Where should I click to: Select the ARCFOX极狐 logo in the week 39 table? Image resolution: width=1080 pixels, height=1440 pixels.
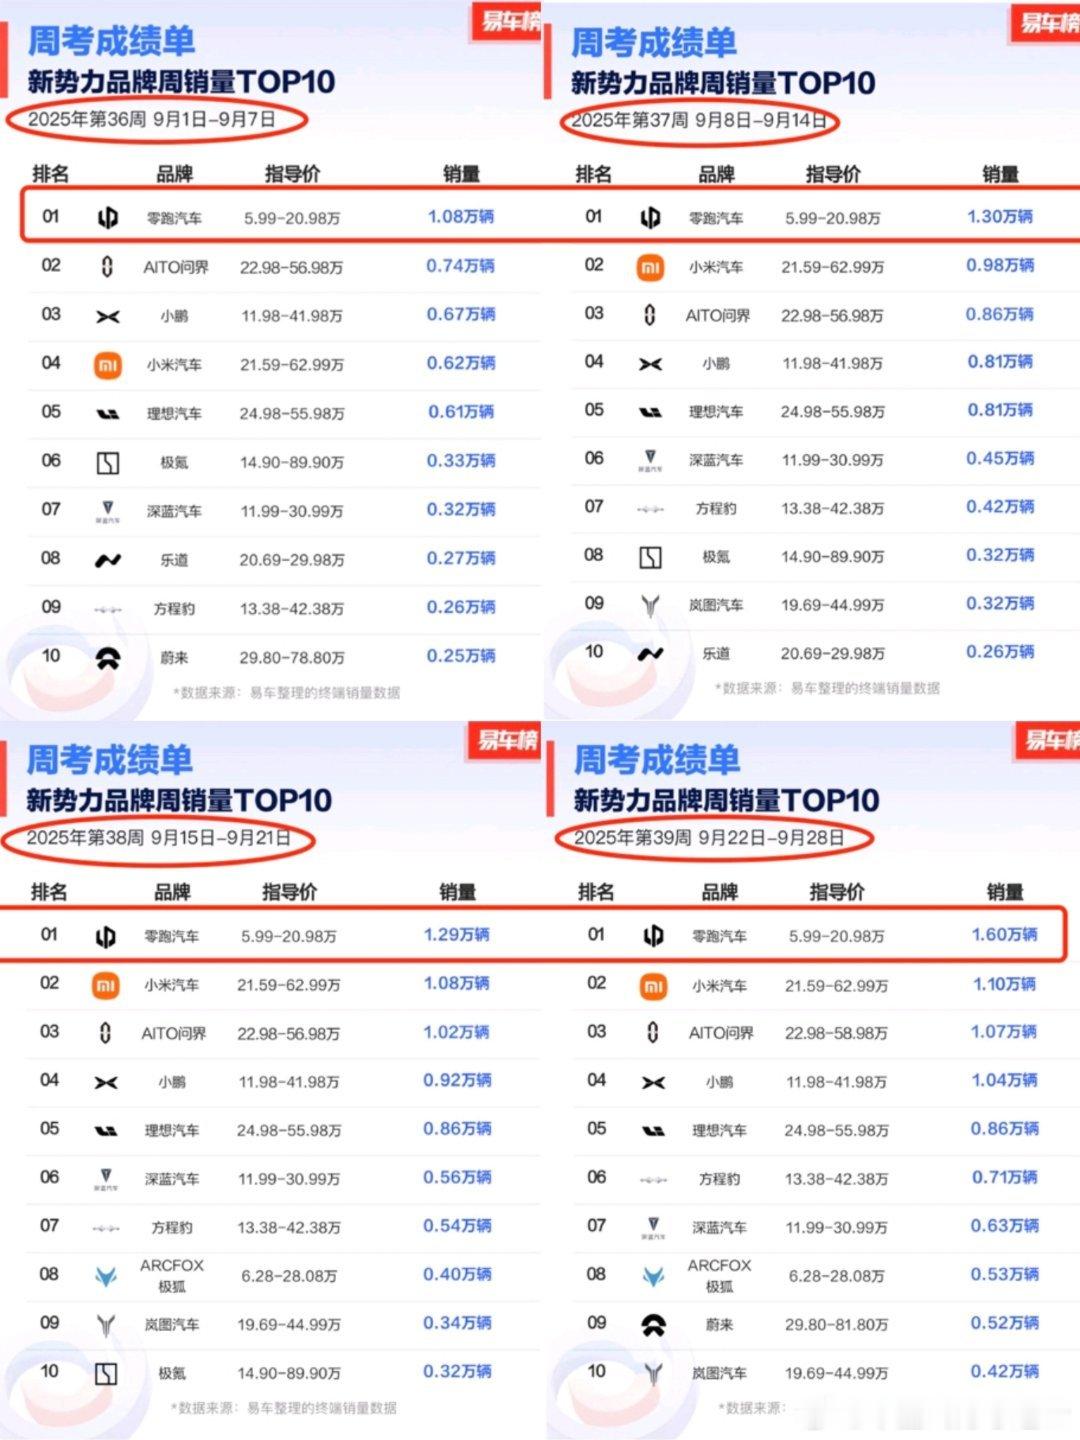[x=653, y=1276]
